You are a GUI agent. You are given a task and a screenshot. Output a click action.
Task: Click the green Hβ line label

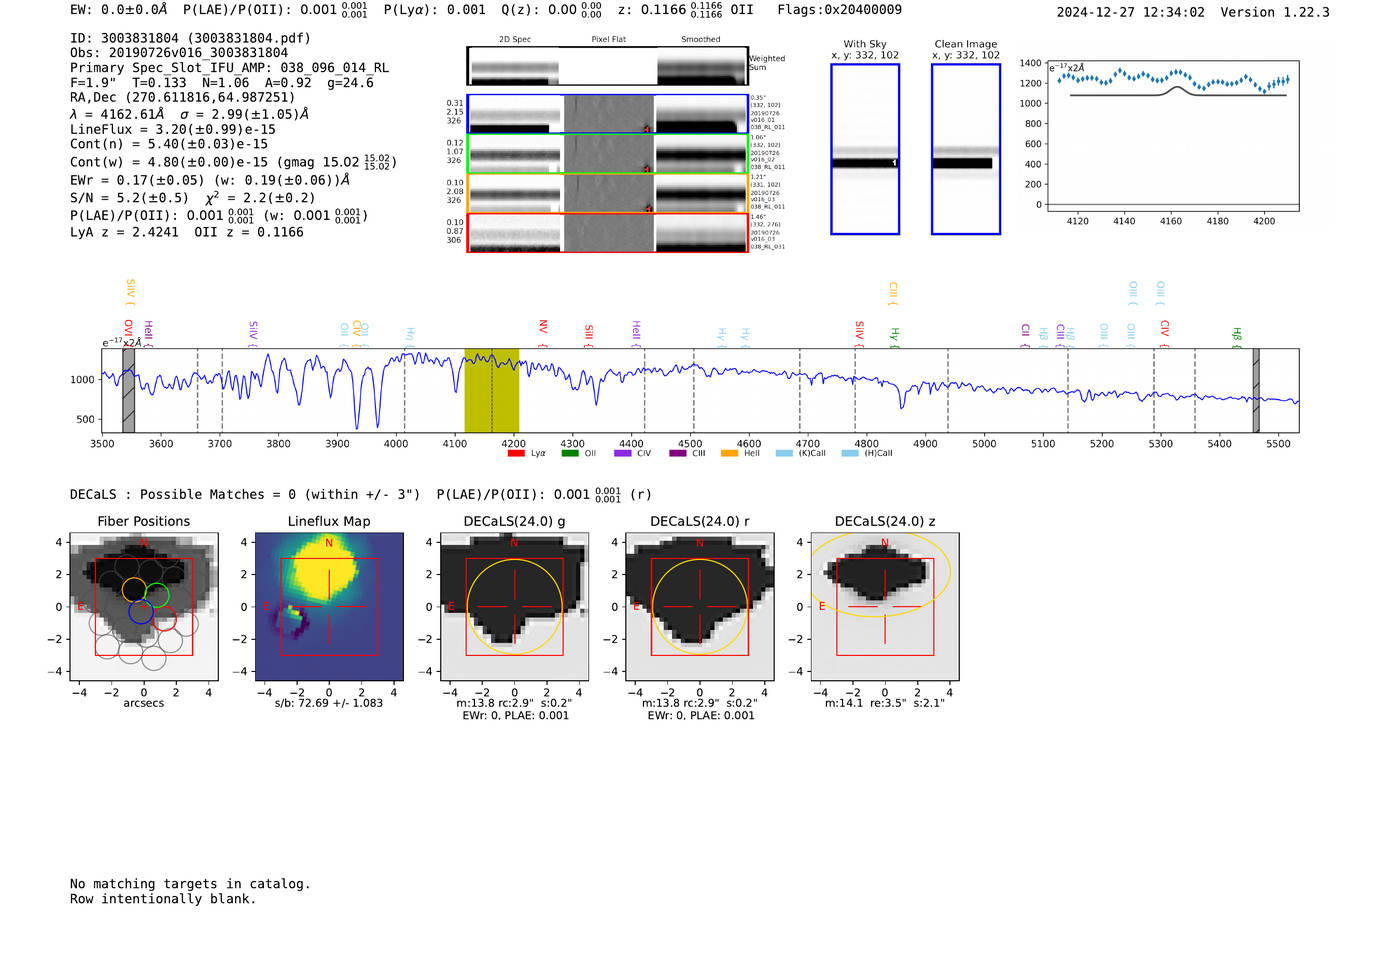coord(1237,335)
